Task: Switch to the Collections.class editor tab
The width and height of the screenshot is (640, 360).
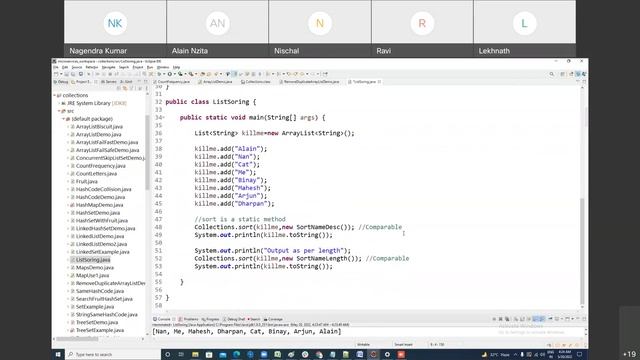Action: point(256,82)
